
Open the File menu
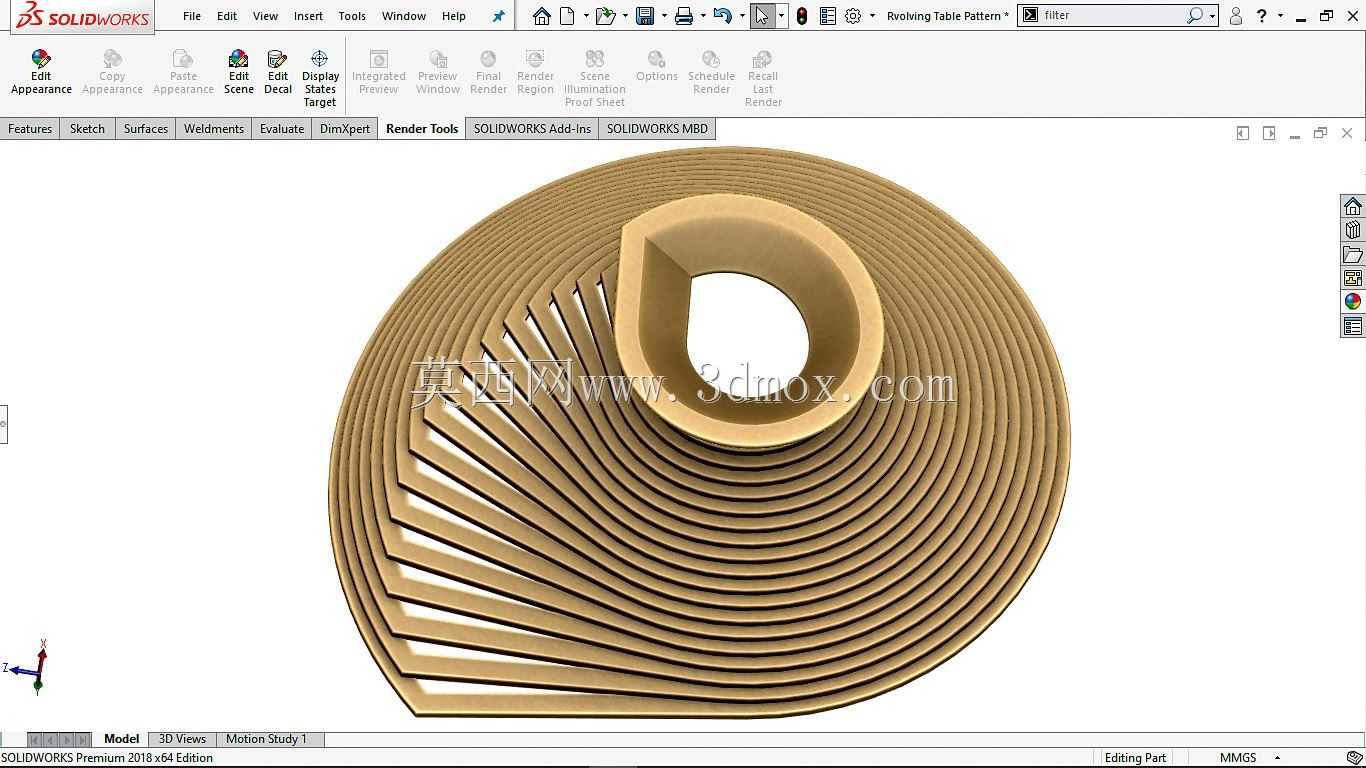pos(192,16)
